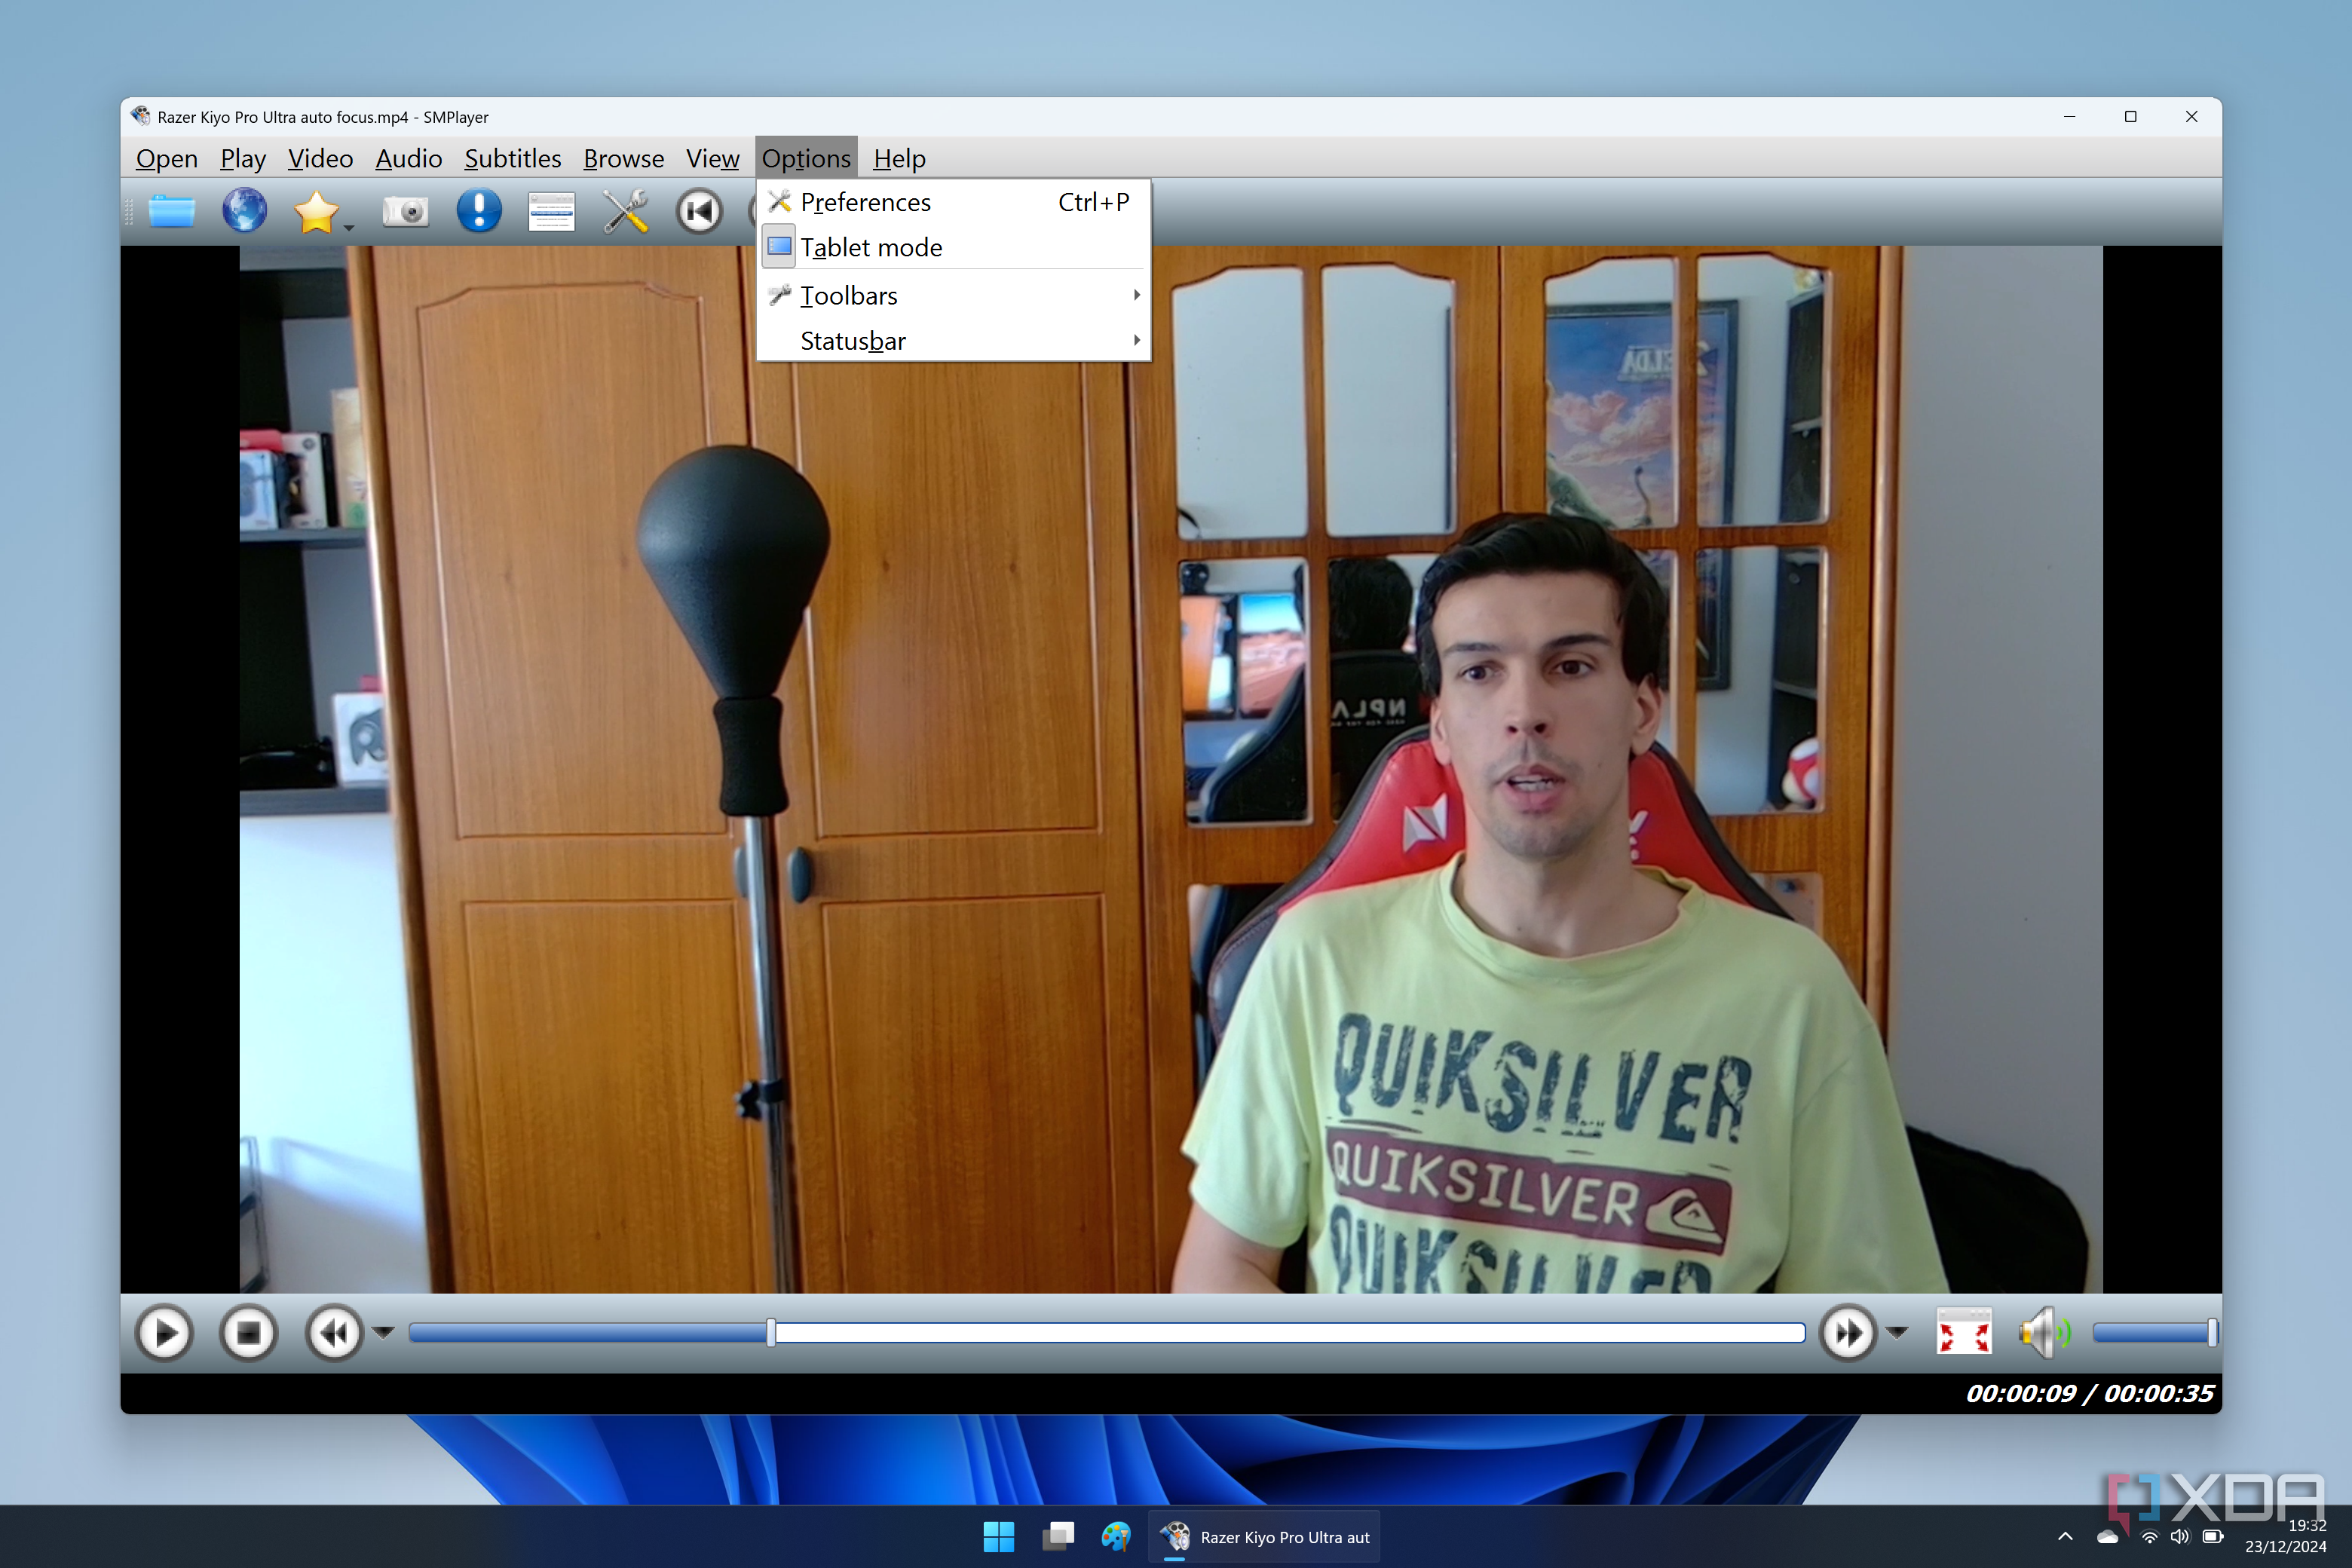Screen dimensions: 2352x1568
Task: Open file info with the blue exclamation icon
Action: point(479,211)
